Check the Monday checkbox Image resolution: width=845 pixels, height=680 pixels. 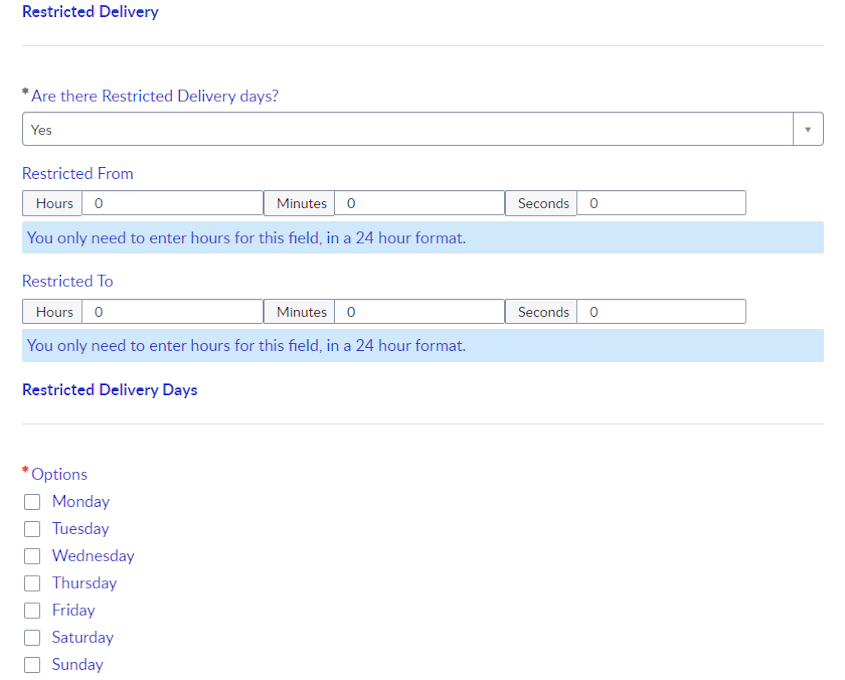32,502
